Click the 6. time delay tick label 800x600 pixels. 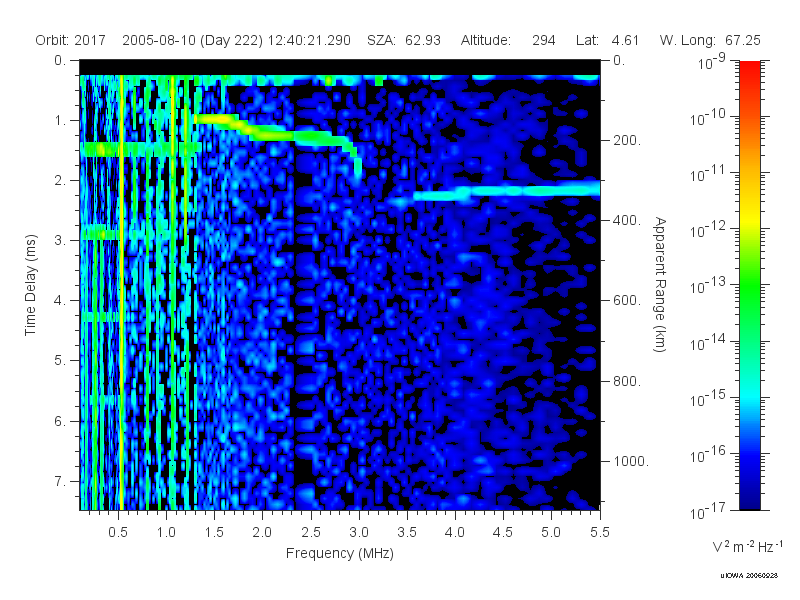(x=60, y=421)
